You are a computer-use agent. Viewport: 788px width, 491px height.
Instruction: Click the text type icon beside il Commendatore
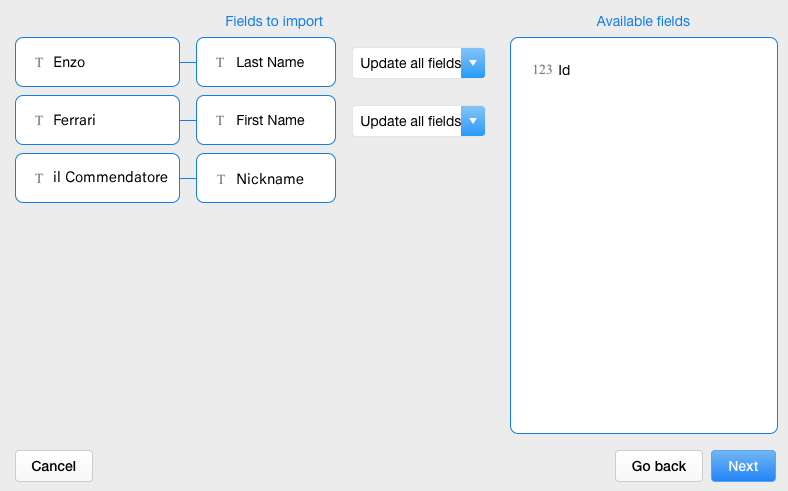tap(39, 178)
